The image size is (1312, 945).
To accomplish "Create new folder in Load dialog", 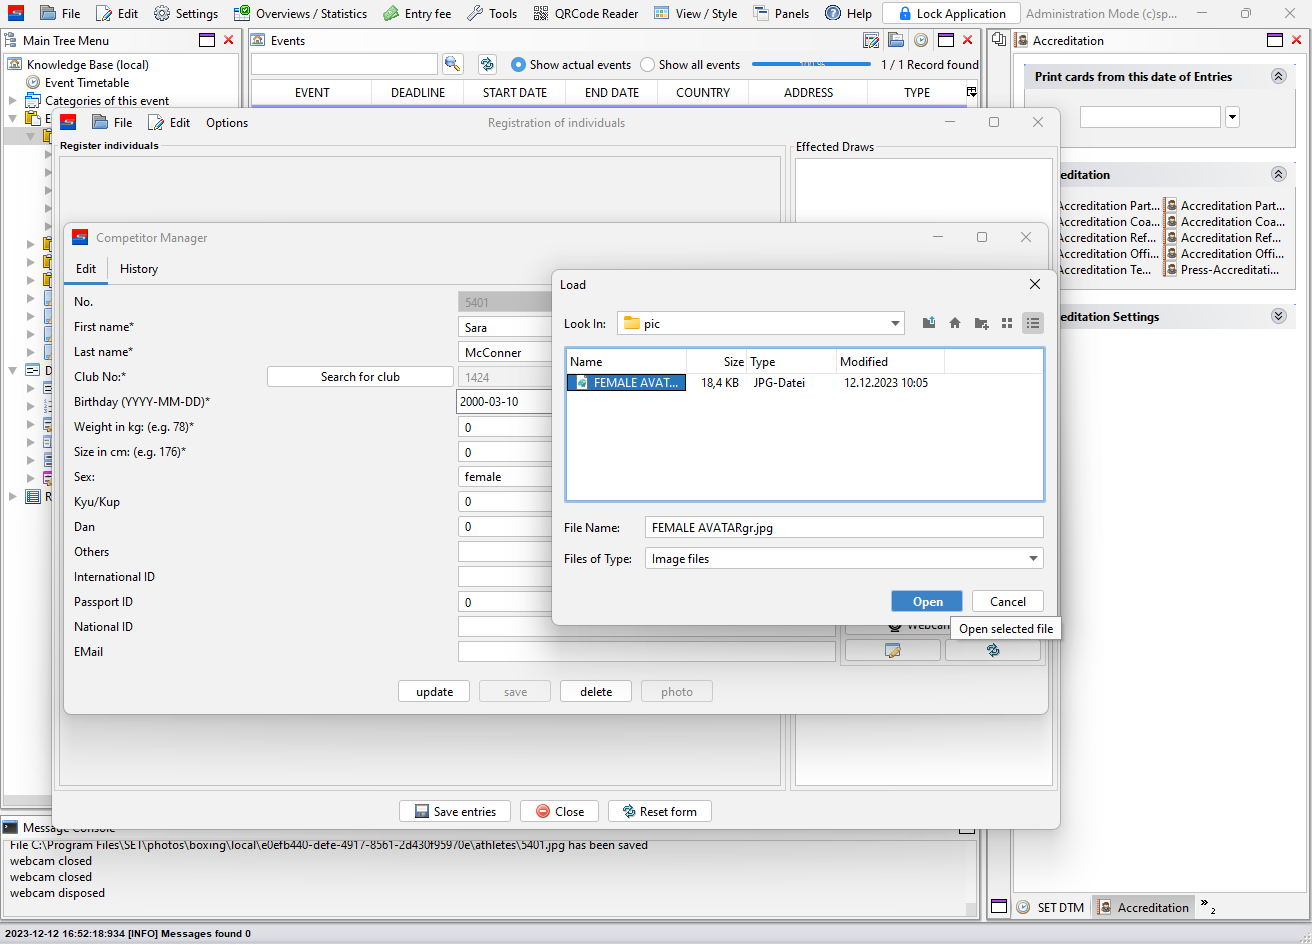I will (981, 323).
